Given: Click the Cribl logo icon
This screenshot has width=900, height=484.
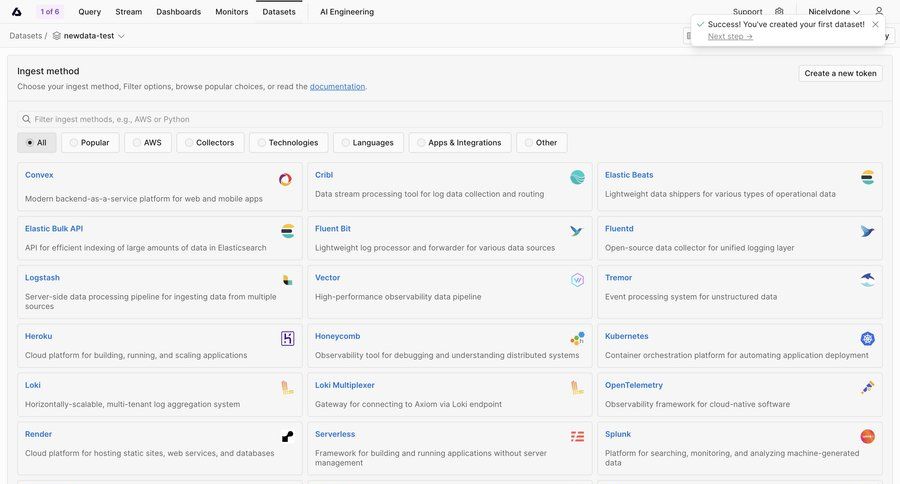Looking at the screenshot, I should [x=577, y=177].
